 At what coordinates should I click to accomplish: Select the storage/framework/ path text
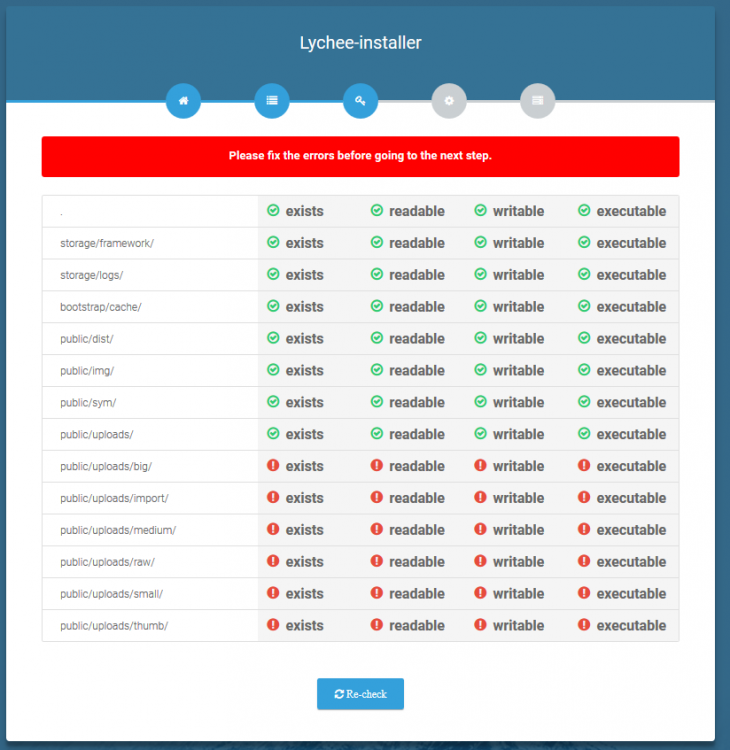107,243
